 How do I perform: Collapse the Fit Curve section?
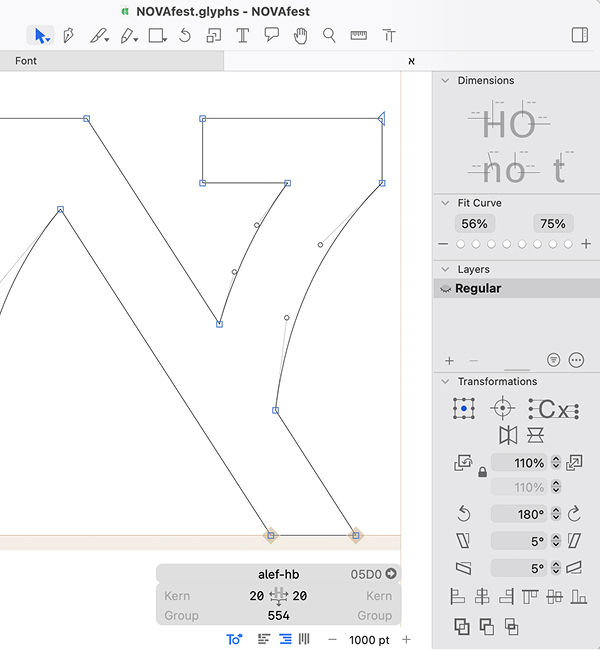click(x=445, y=203)
